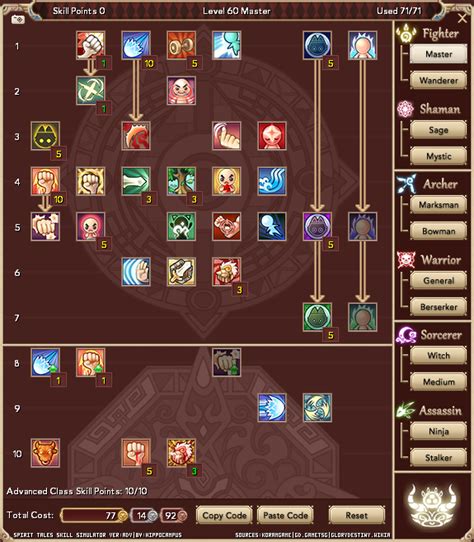Image resolution: width=474 pixels, height=542 pixels.
Task: Select the bleeding fist skill in row 10
Action: [x=136, y=453]
